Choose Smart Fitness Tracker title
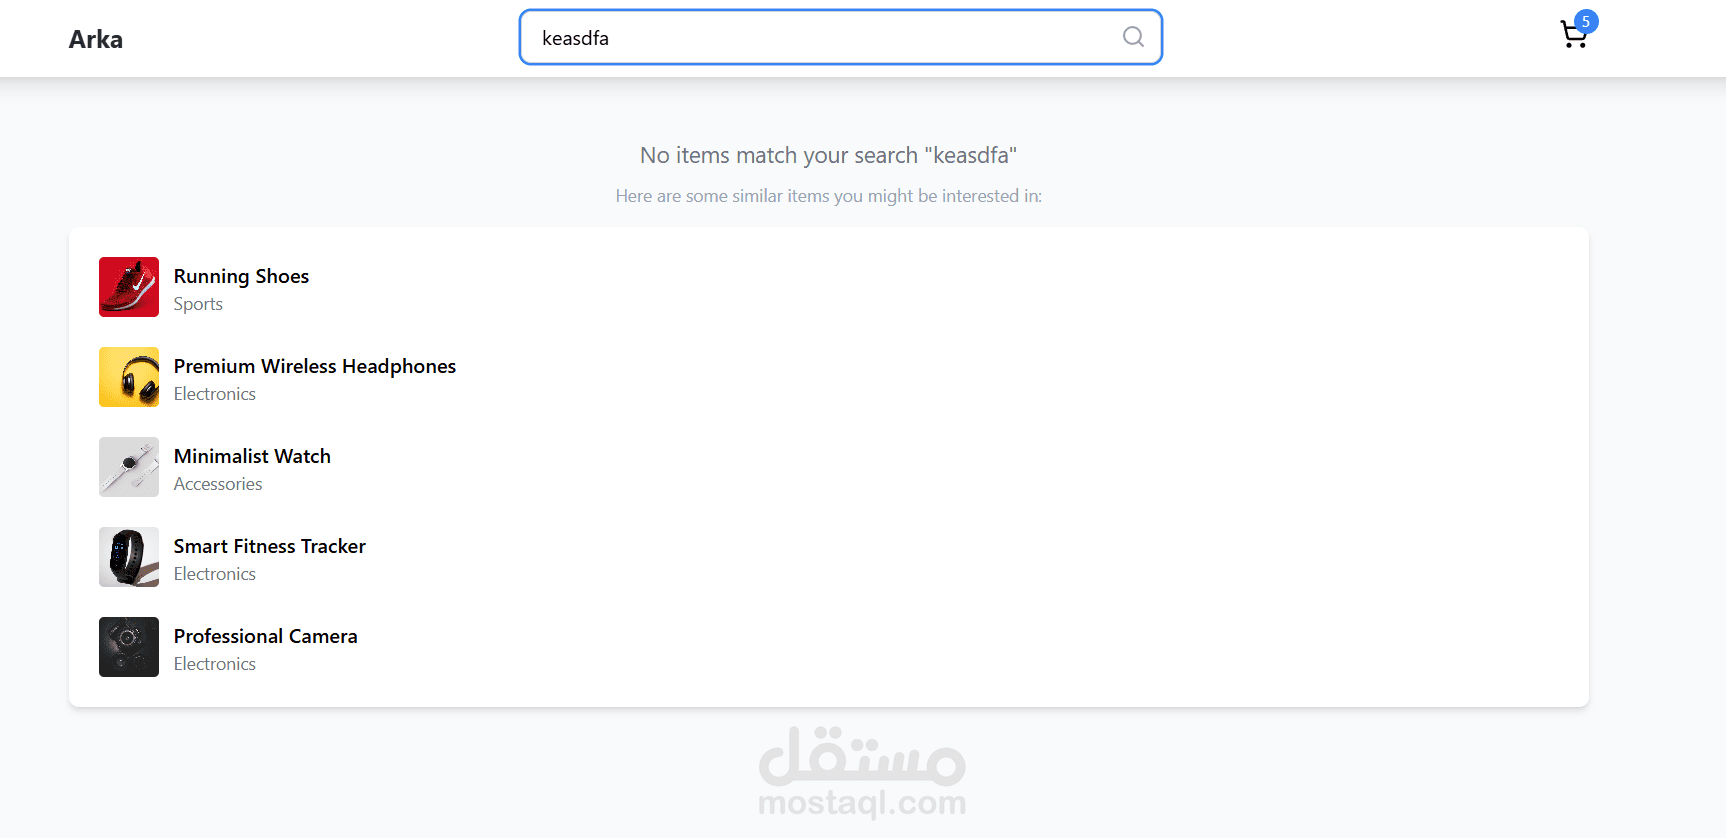1726x838 pixels. (x=270, y=546)
